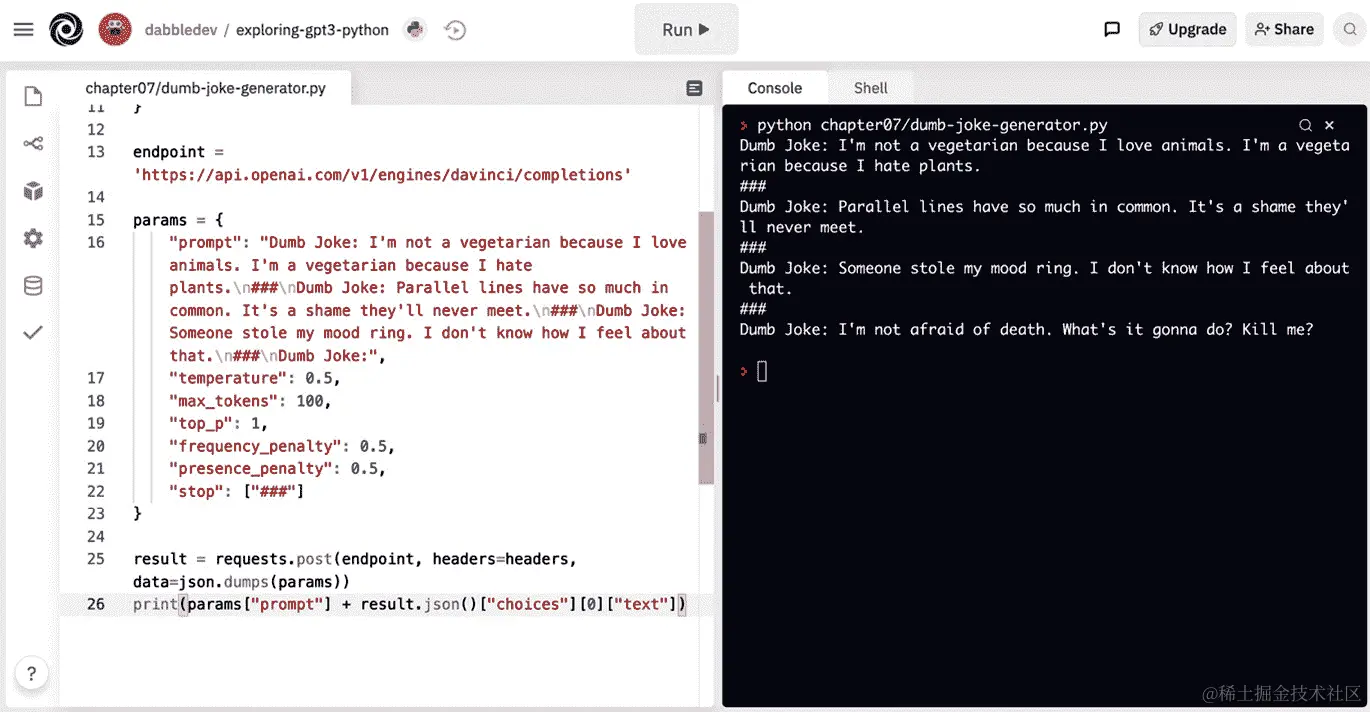Image resolution: width=1370 pixels, height=712 pixels.
Task: Open the version control panel
Action: point(32,143)
